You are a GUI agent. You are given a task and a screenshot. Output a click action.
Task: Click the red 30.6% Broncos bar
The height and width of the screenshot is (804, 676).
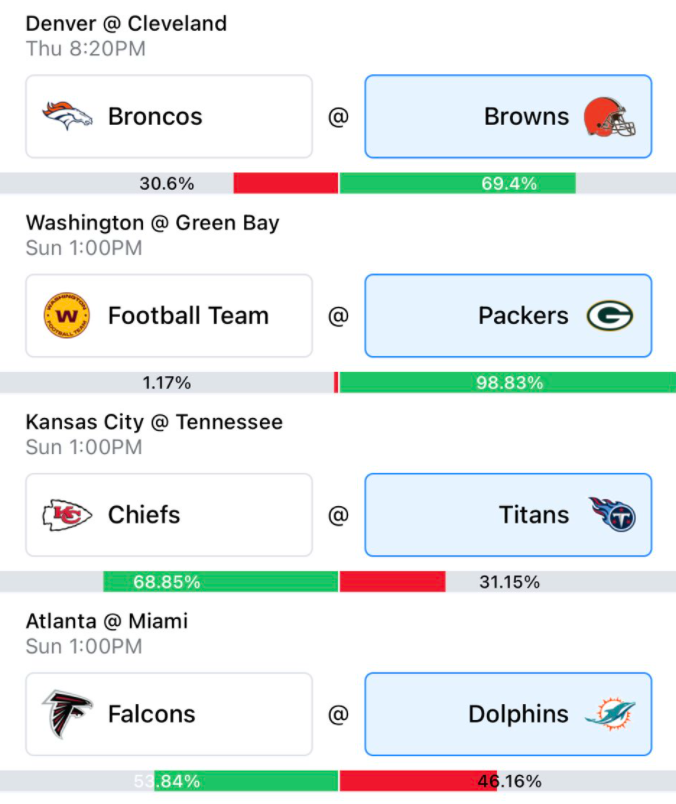tap(286, 183)
